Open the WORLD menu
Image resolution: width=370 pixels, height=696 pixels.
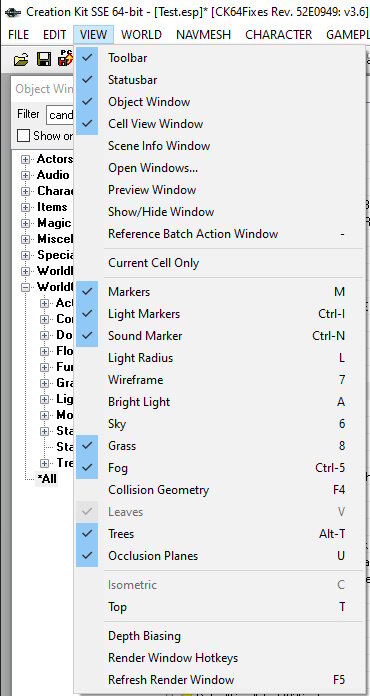pos(142,35)
